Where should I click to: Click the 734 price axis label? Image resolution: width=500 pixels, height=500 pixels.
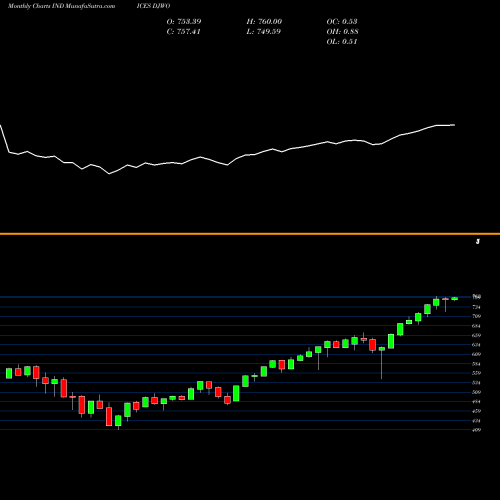pos(477,307)
